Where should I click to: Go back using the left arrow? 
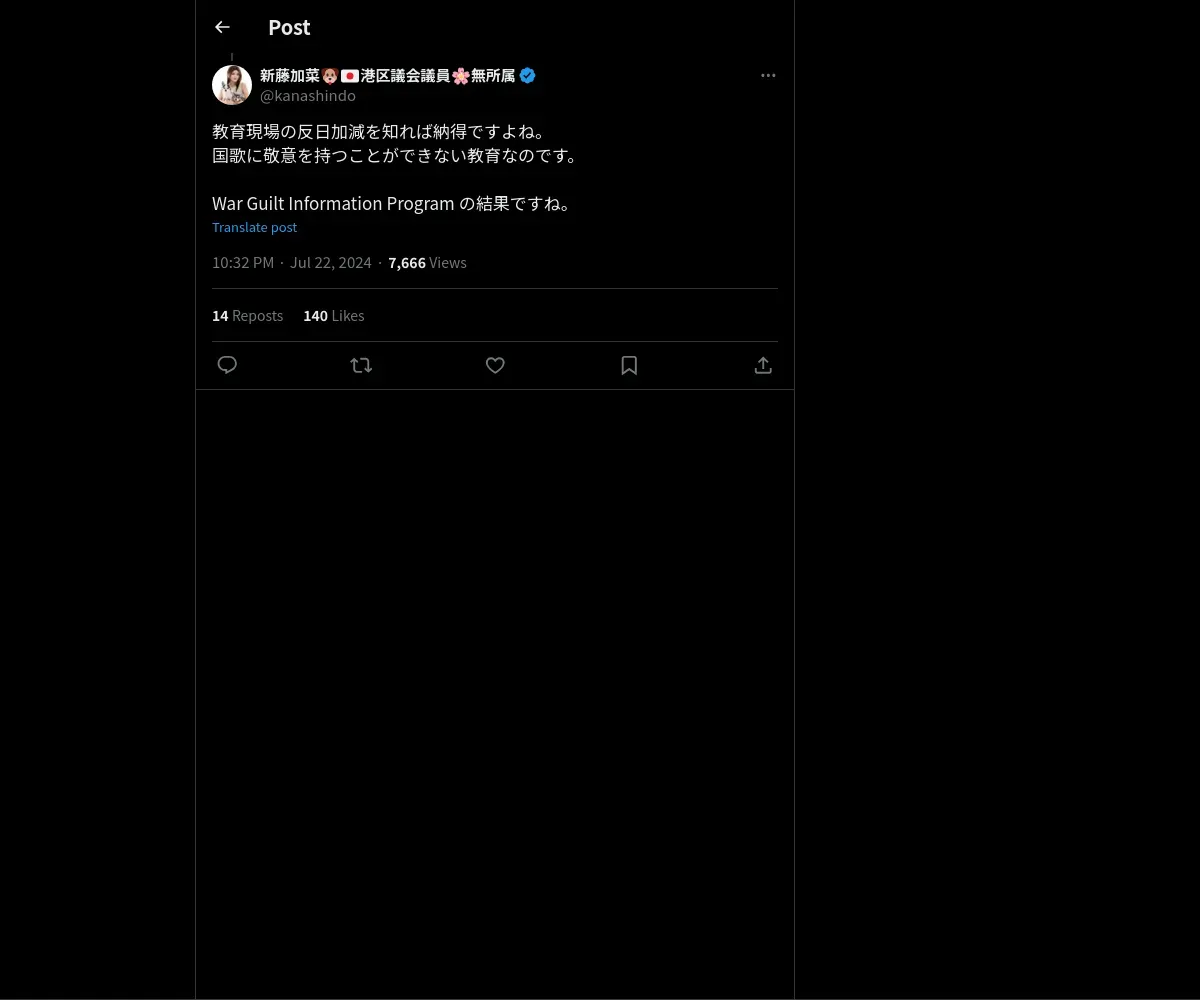coord(222,27)
